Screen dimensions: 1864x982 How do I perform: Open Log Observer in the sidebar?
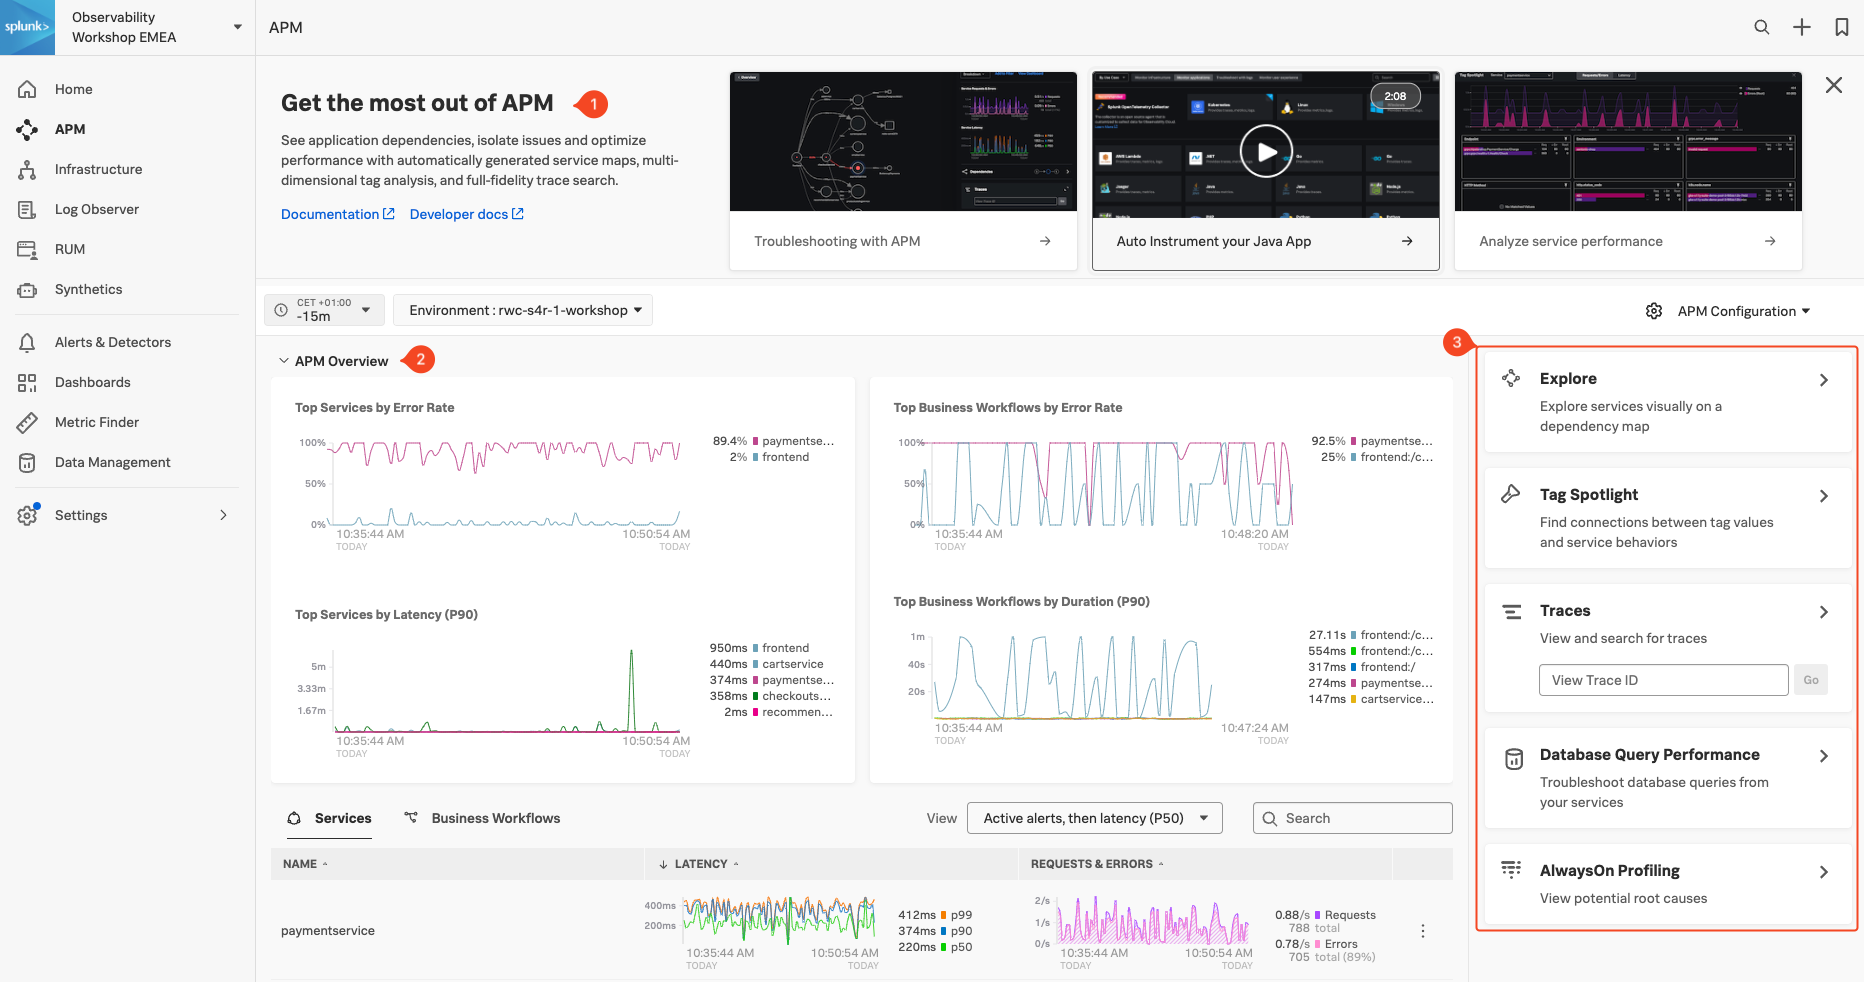click(x=96, y=209)
